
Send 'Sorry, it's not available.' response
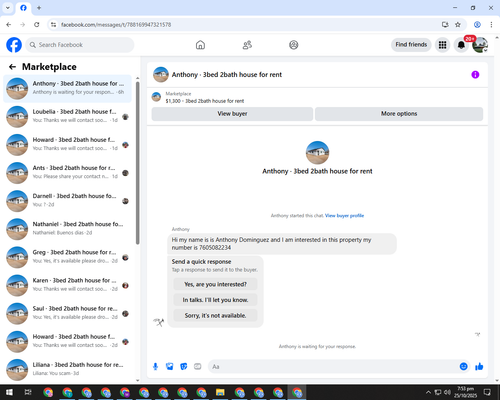(x=215, y=315)
